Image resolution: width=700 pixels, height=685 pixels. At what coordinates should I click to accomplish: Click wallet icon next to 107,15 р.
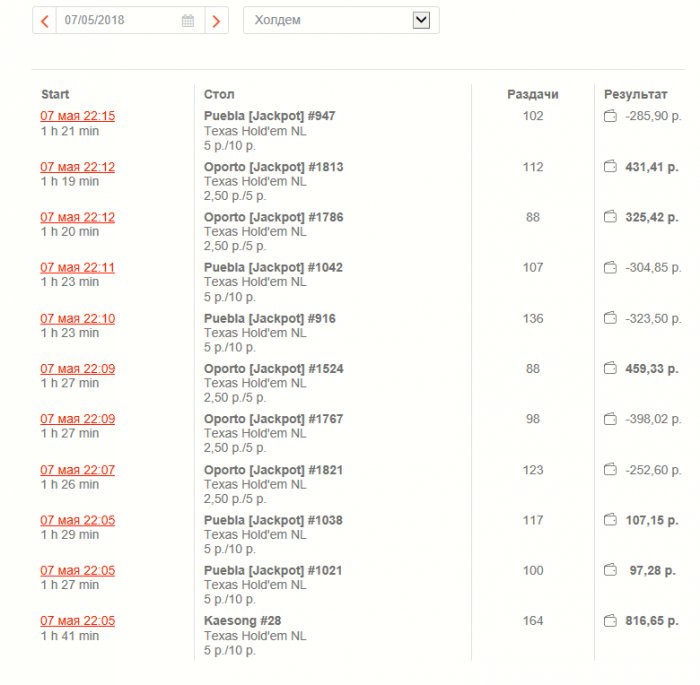(610, 520)
